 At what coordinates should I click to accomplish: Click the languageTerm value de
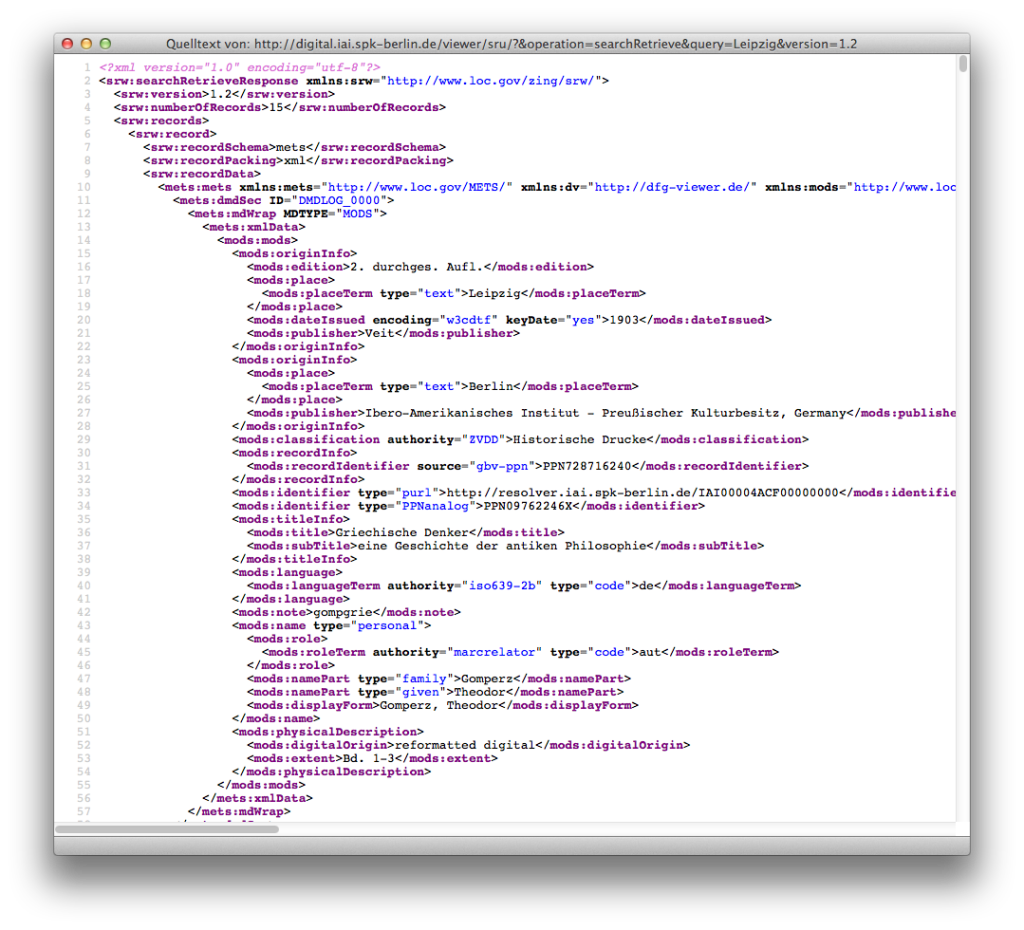point(646,586)
